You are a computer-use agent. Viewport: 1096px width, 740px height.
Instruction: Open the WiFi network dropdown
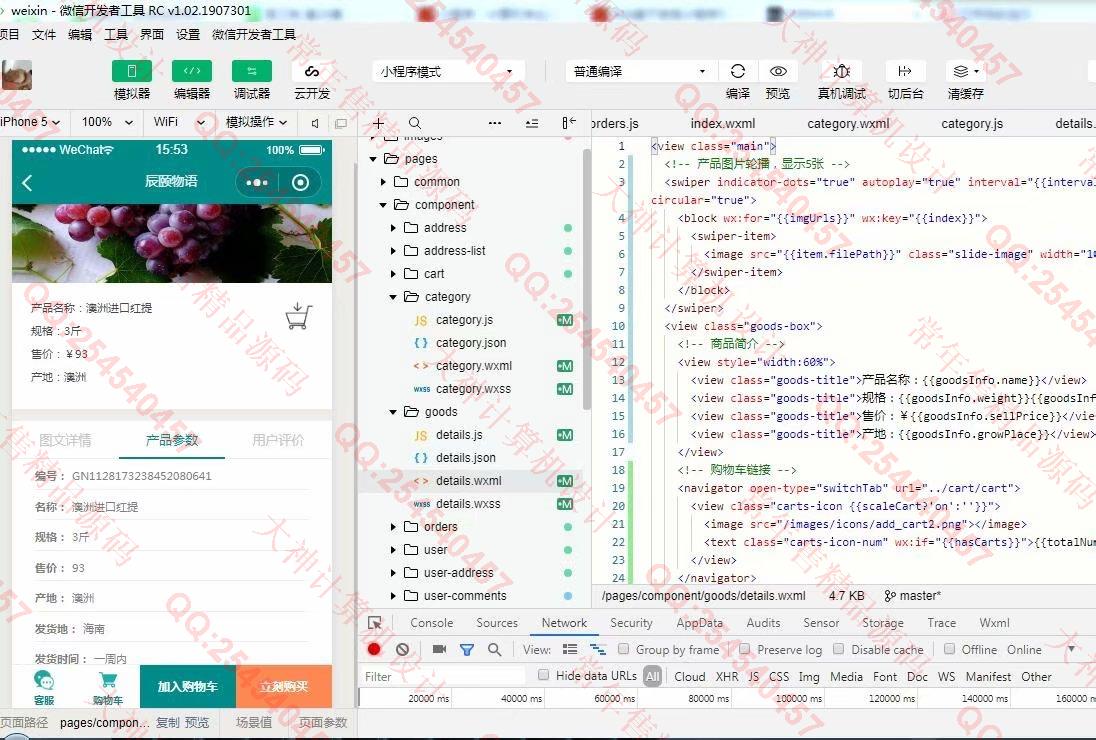click(179, 122)
